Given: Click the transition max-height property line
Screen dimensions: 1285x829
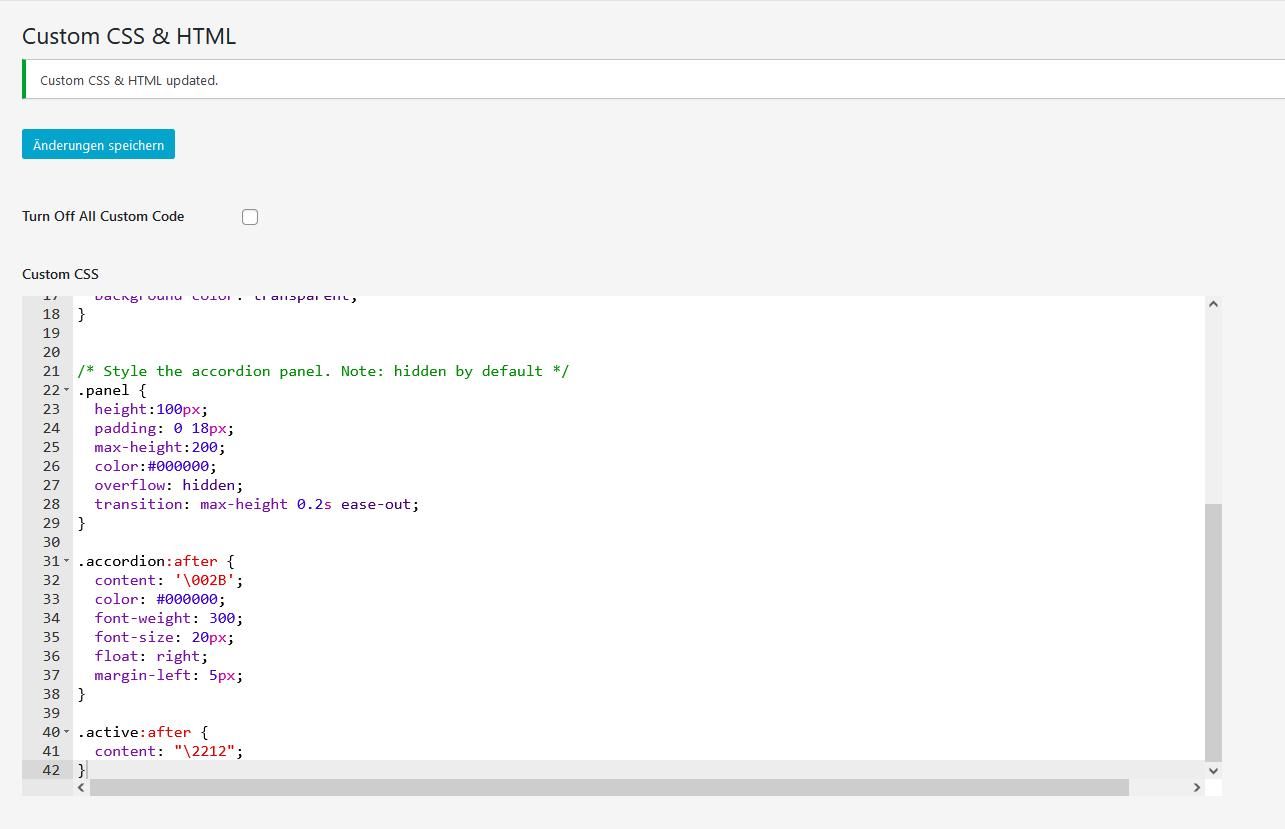Looking at the screenshot, I should (256, 504).
